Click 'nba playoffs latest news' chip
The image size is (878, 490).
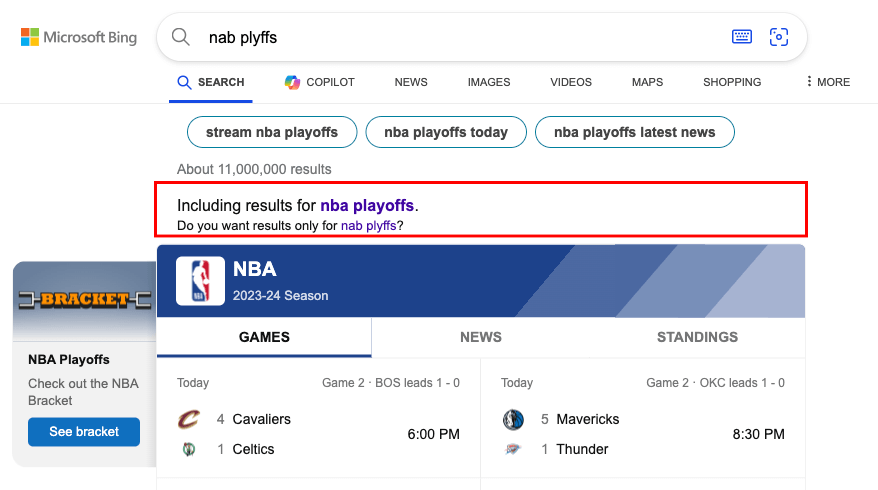[x=634, y=132]
